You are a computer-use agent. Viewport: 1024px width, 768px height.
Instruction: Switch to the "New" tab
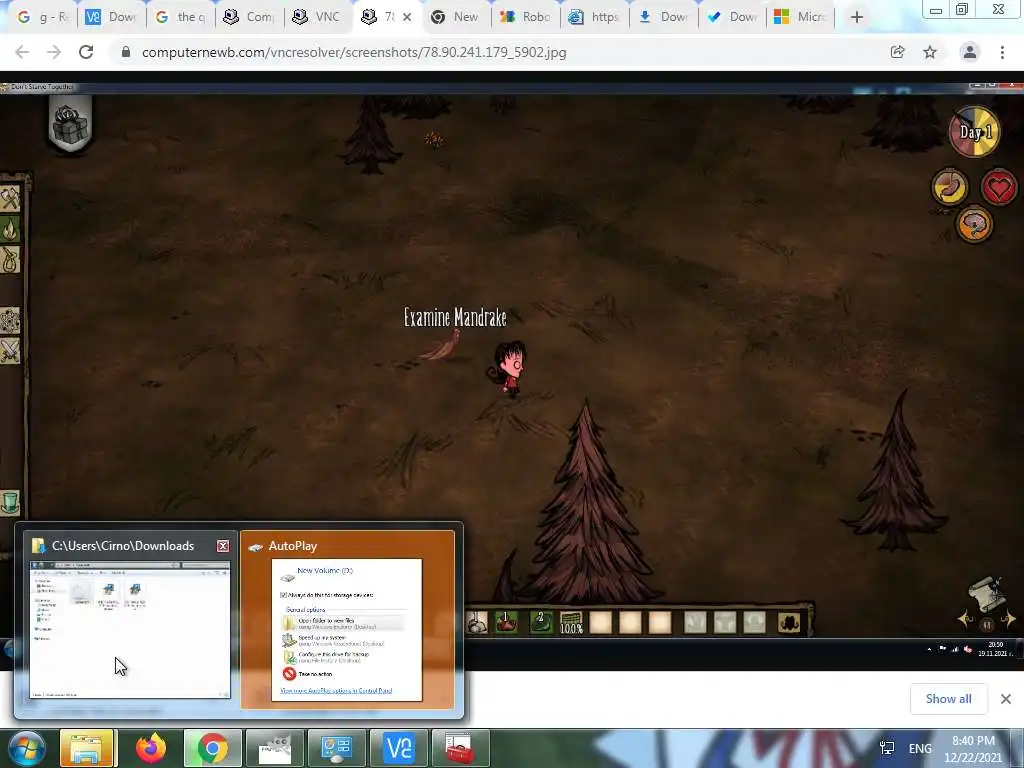456,17
